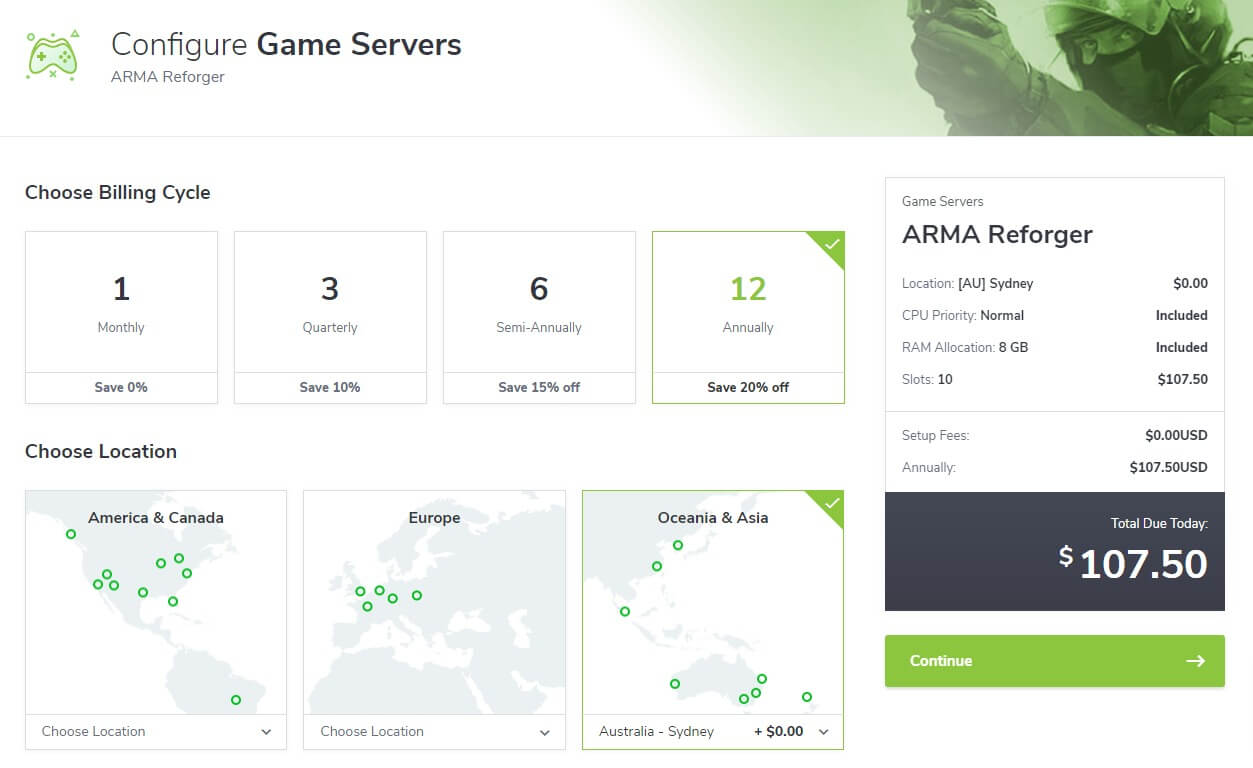This screenshot has width=1253, height=768.
Task: Click the Setup Fees $0.00USD value
Action: click(1176, 436)
